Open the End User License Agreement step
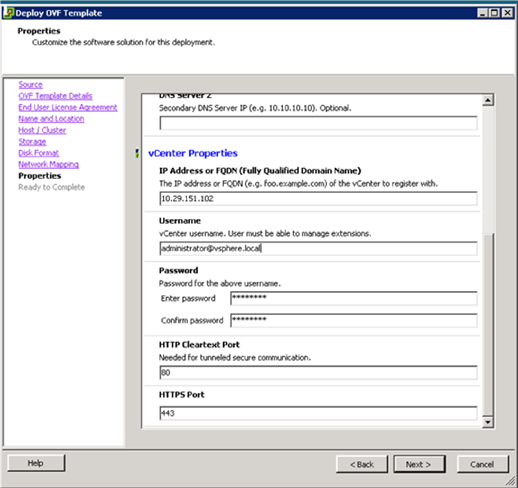The width and height of the screenshot is (518, 488). tap(68, 107)
